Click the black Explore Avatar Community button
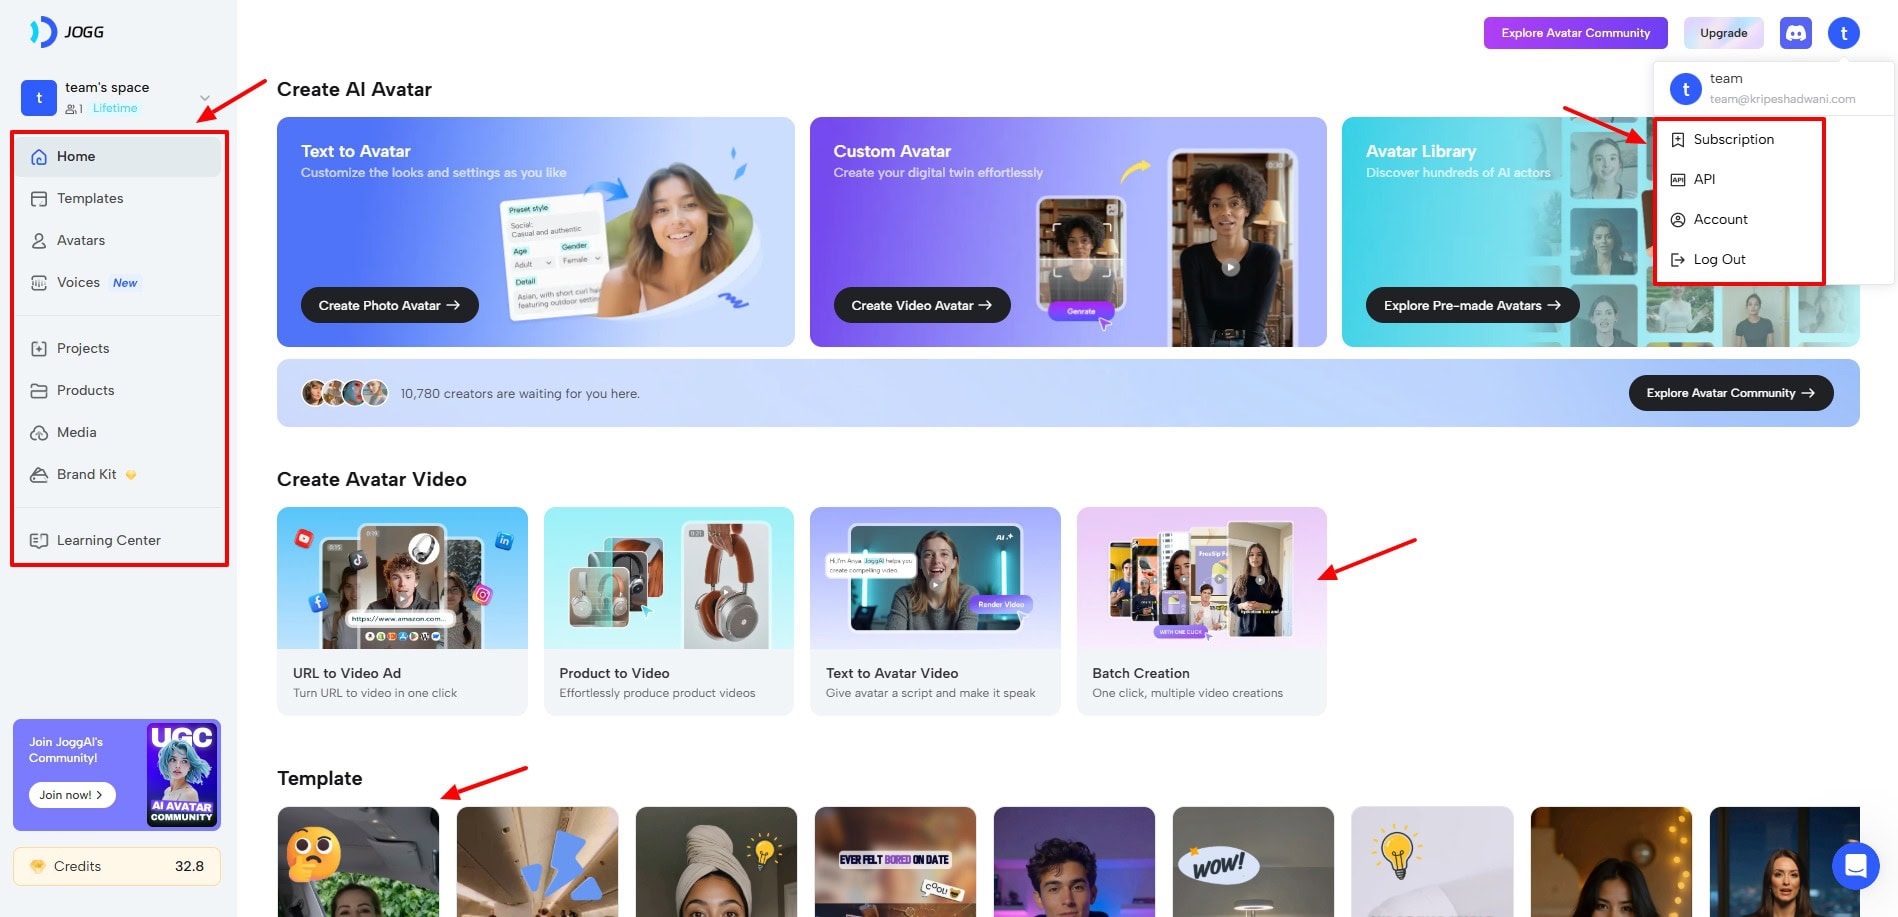Screen dimensions: 1898x917 click(x=1731, y=393)
